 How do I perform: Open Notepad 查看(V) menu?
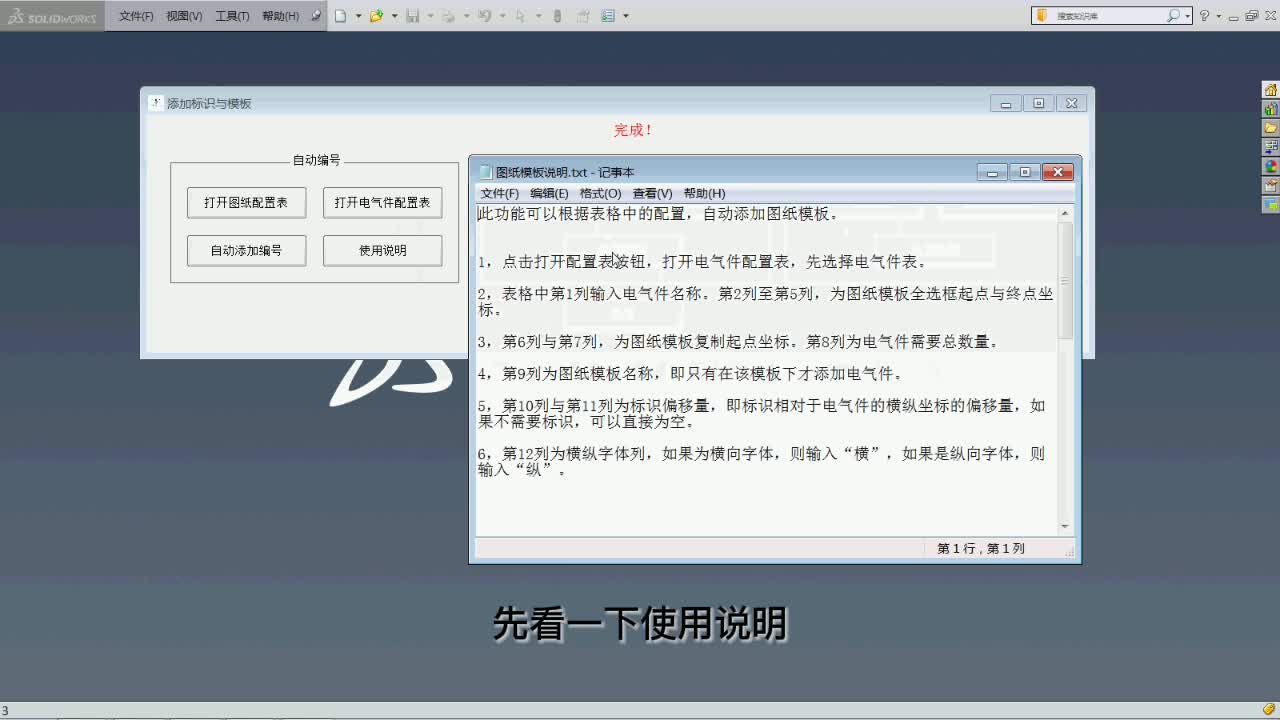click(x=652, y=193)
